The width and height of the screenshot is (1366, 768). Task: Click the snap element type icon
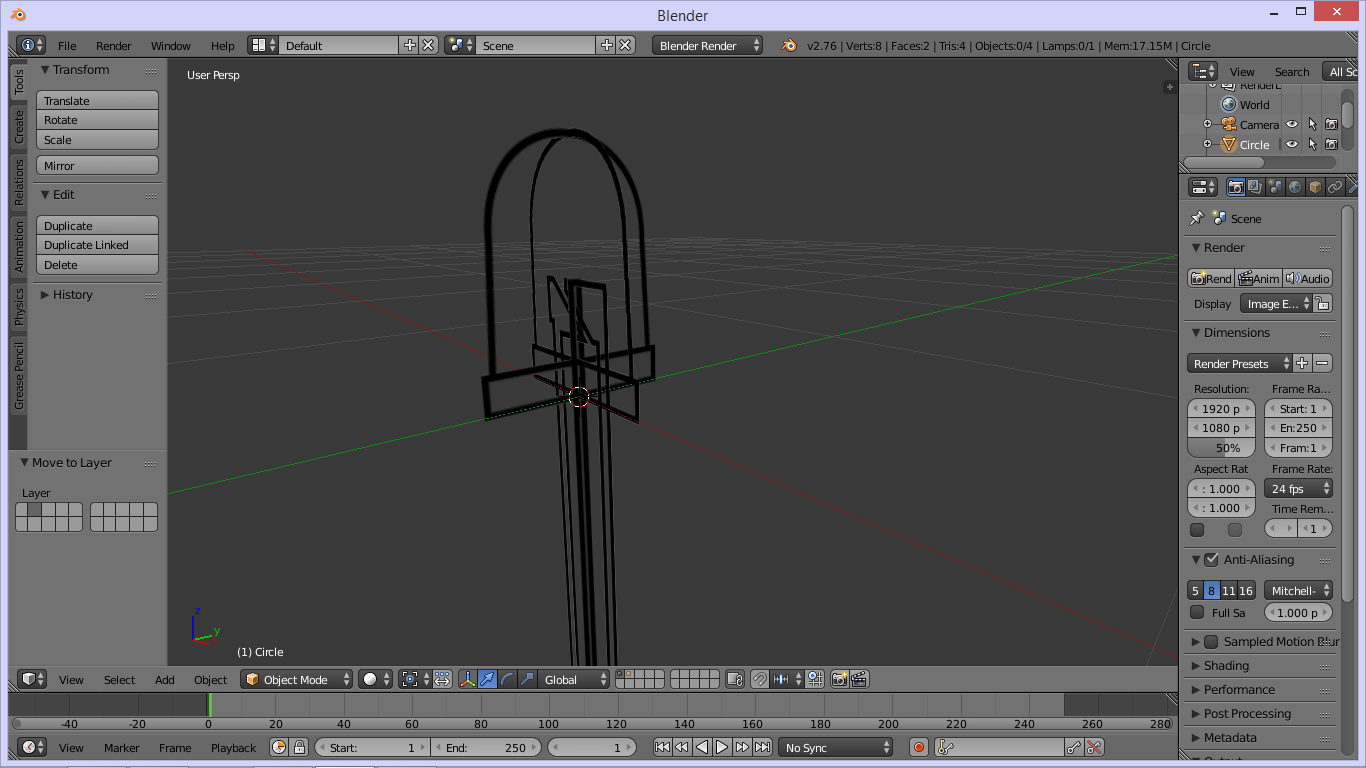pos(787,679)
